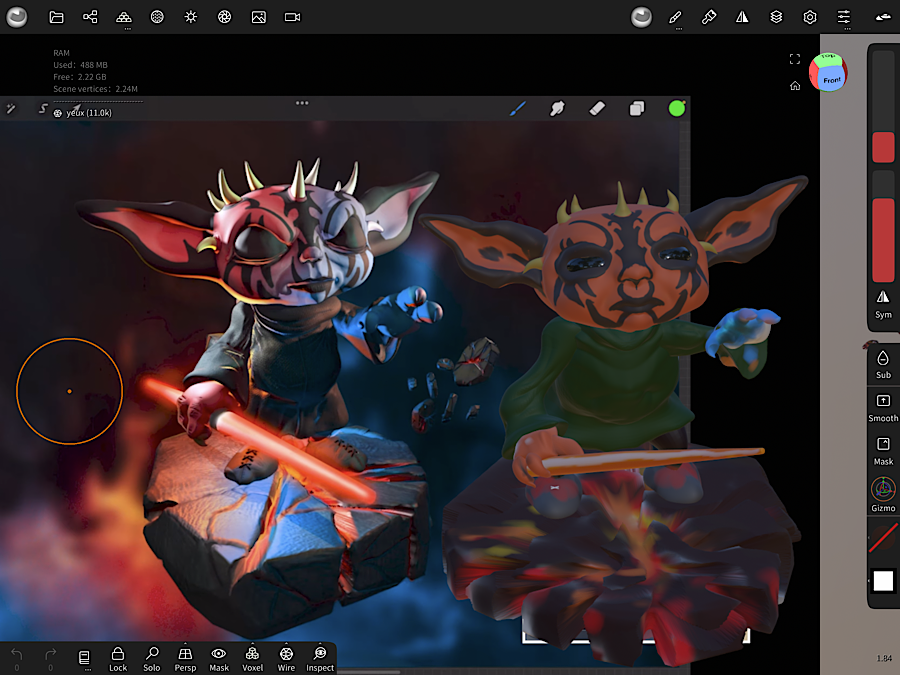This screenshot has width=900, height=675.
Task: Open the Painting dropper menu
Action: point(709,17)
